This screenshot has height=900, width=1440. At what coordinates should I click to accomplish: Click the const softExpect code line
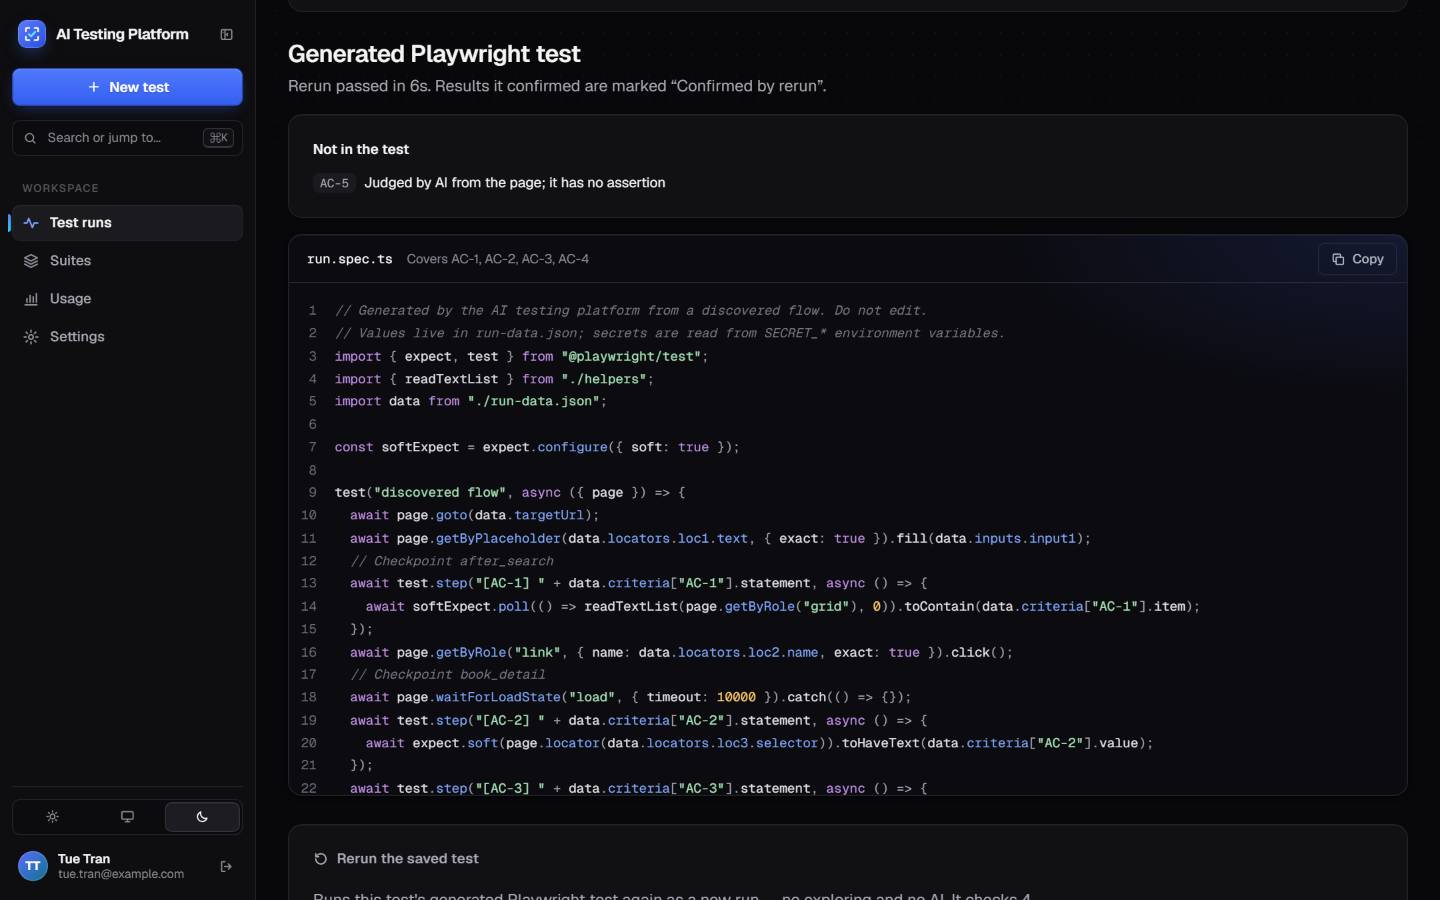(x=537, y=447)
